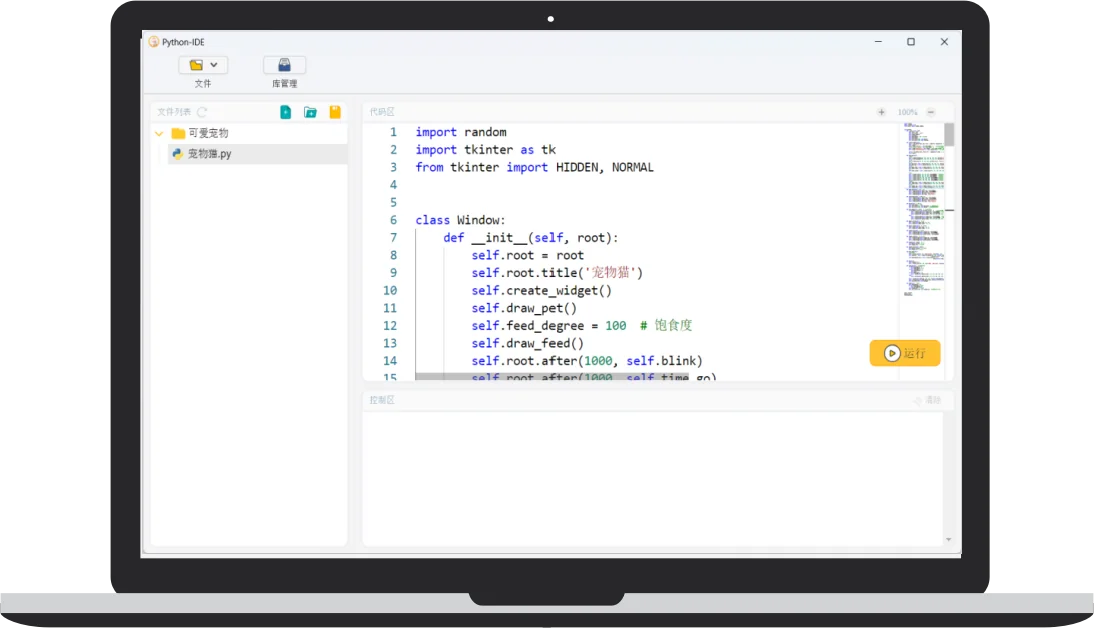The height and width of the screenshot is (630, 1098).
Task: Refresh the 文件列表 file list
Action: pyautogui.click(x=202, y=112)
